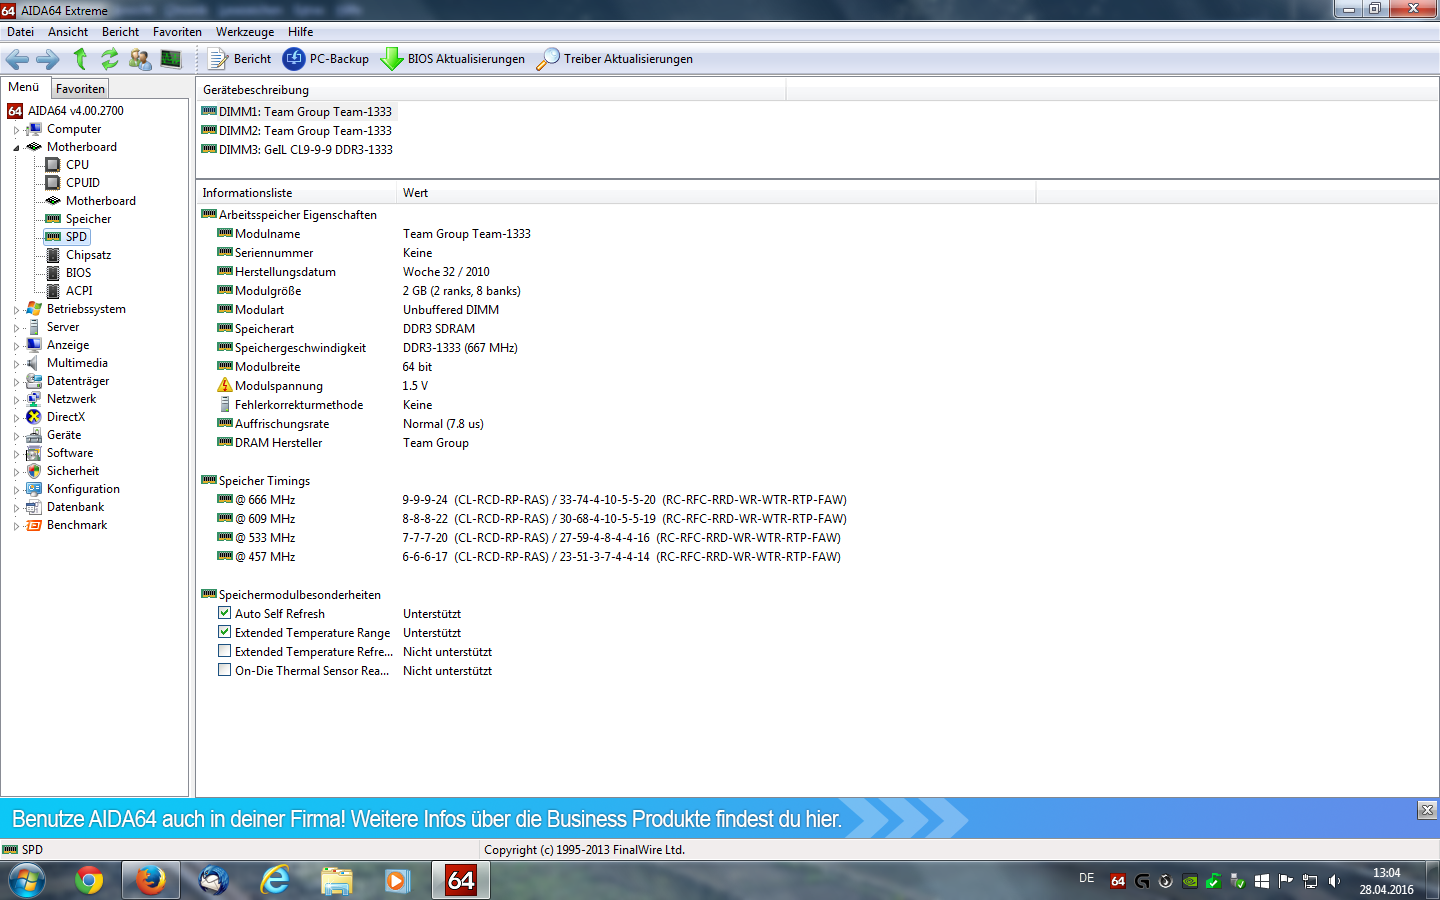Select DIMM1: Team Group Team-1333 module

(x=305, y=112)
